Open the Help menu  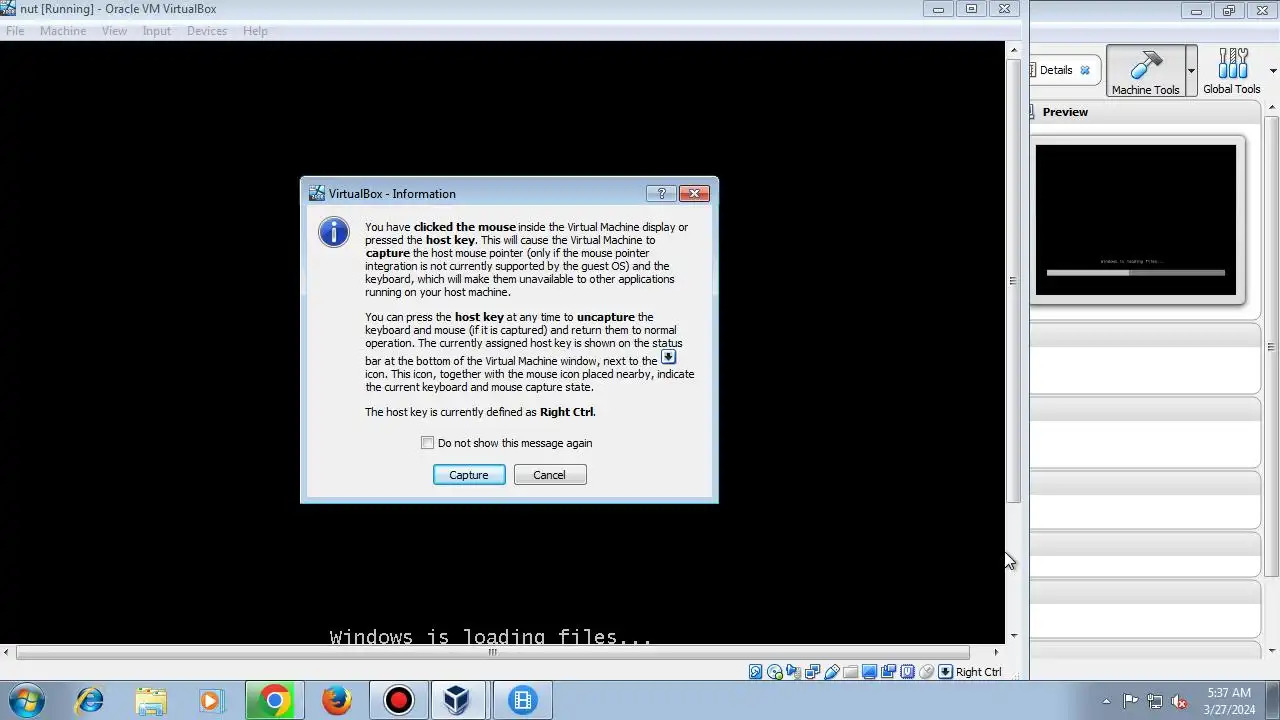(255, 31)
